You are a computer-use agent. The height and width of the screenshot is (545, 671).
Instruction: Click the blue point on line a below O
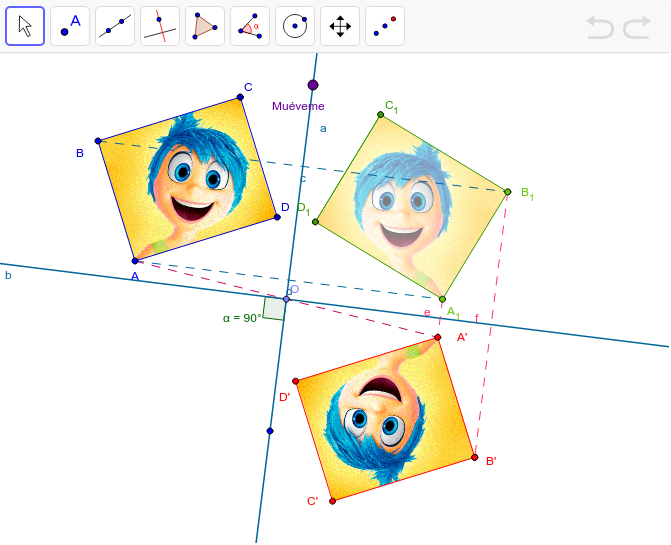pos(270,431)
